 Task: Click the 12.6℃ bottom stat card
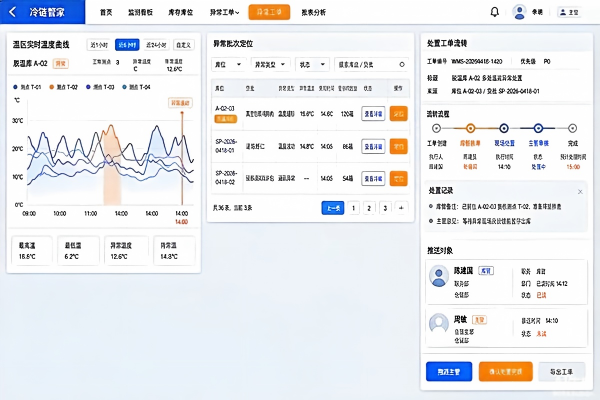click(126, 251)
